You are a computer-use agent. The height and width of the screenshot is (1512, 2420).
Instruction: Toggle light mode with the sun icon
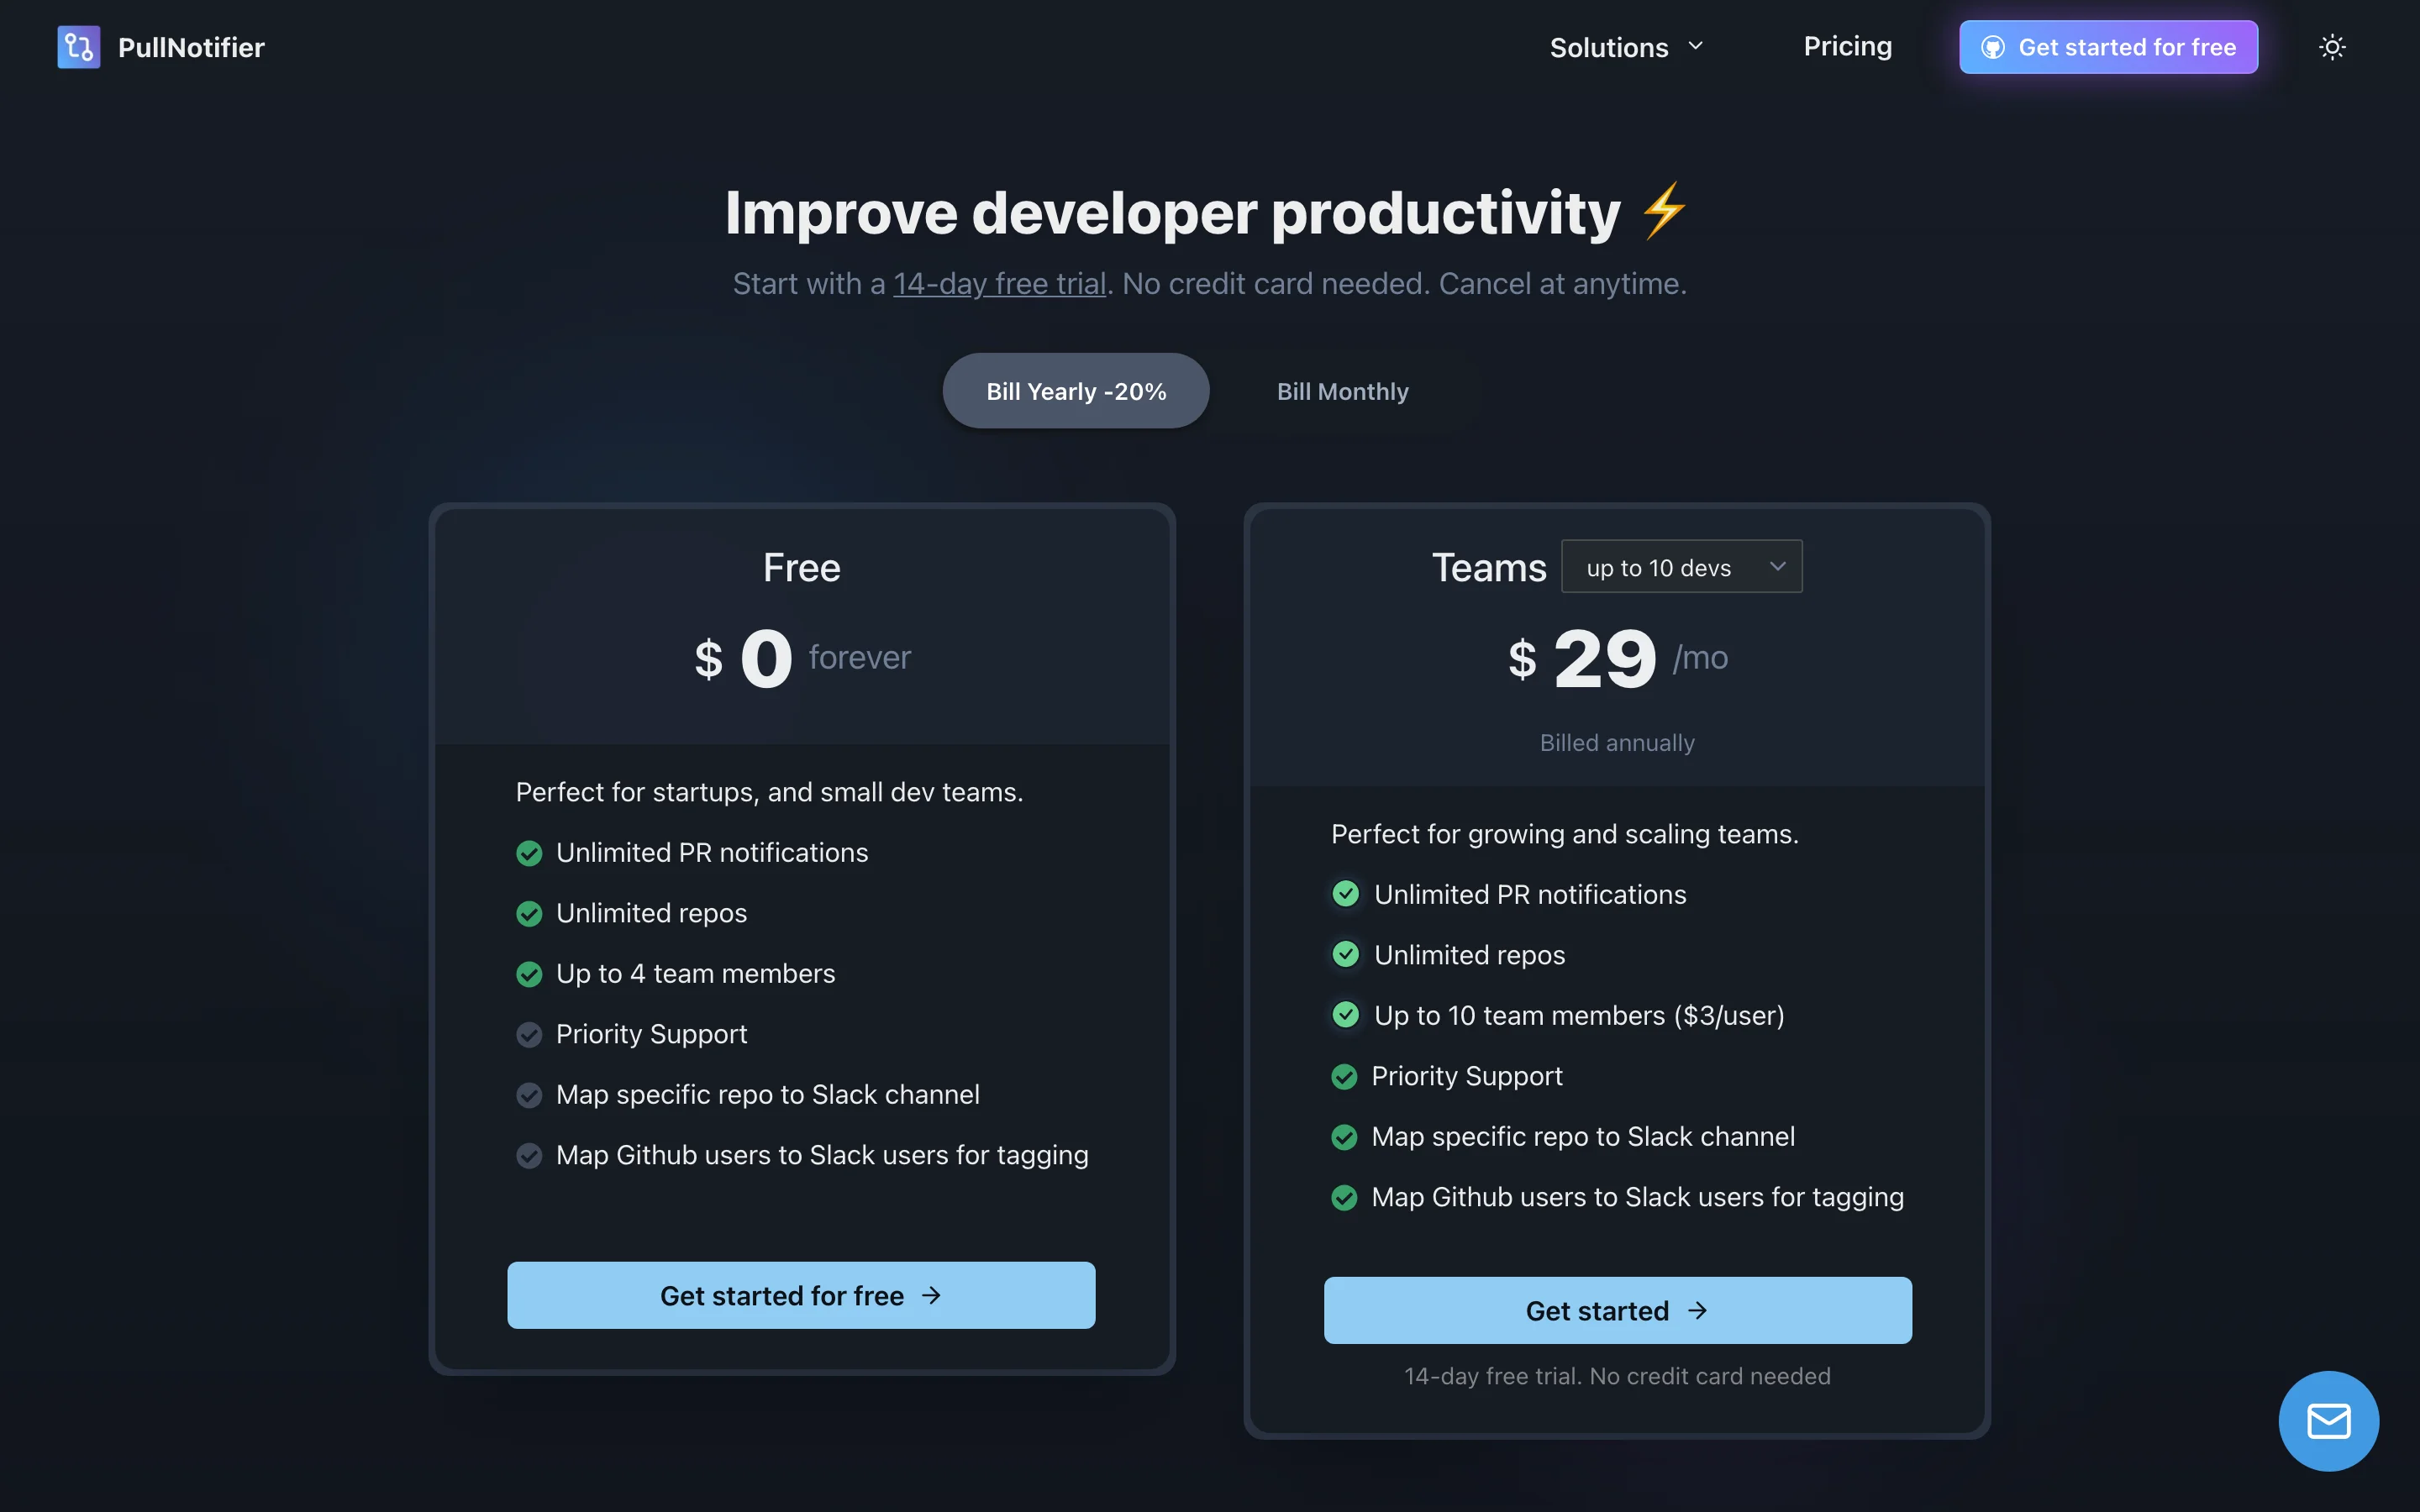coord(2331,47)
